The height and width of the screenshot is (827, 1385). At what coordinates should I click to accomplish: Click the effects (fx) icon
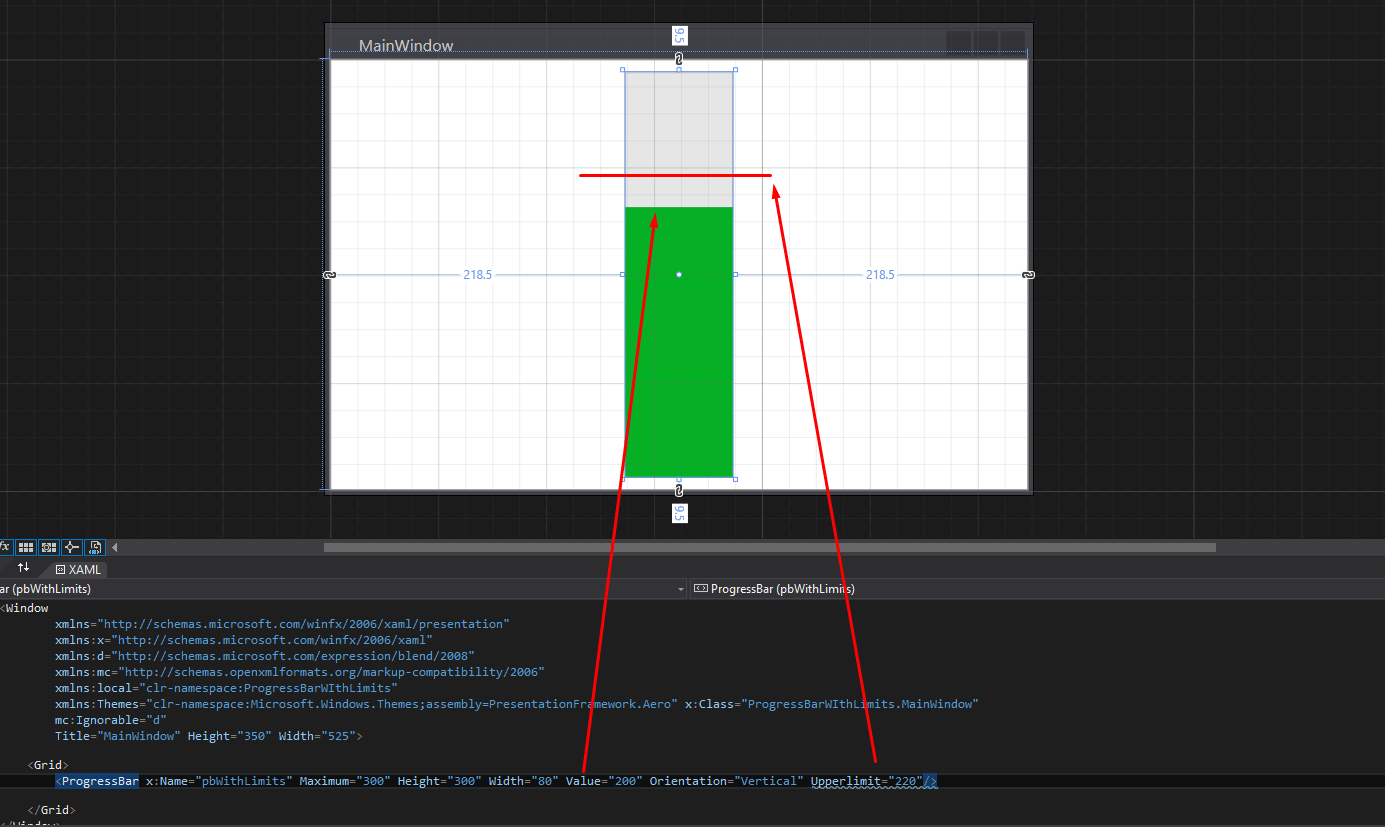coord(5,547)
